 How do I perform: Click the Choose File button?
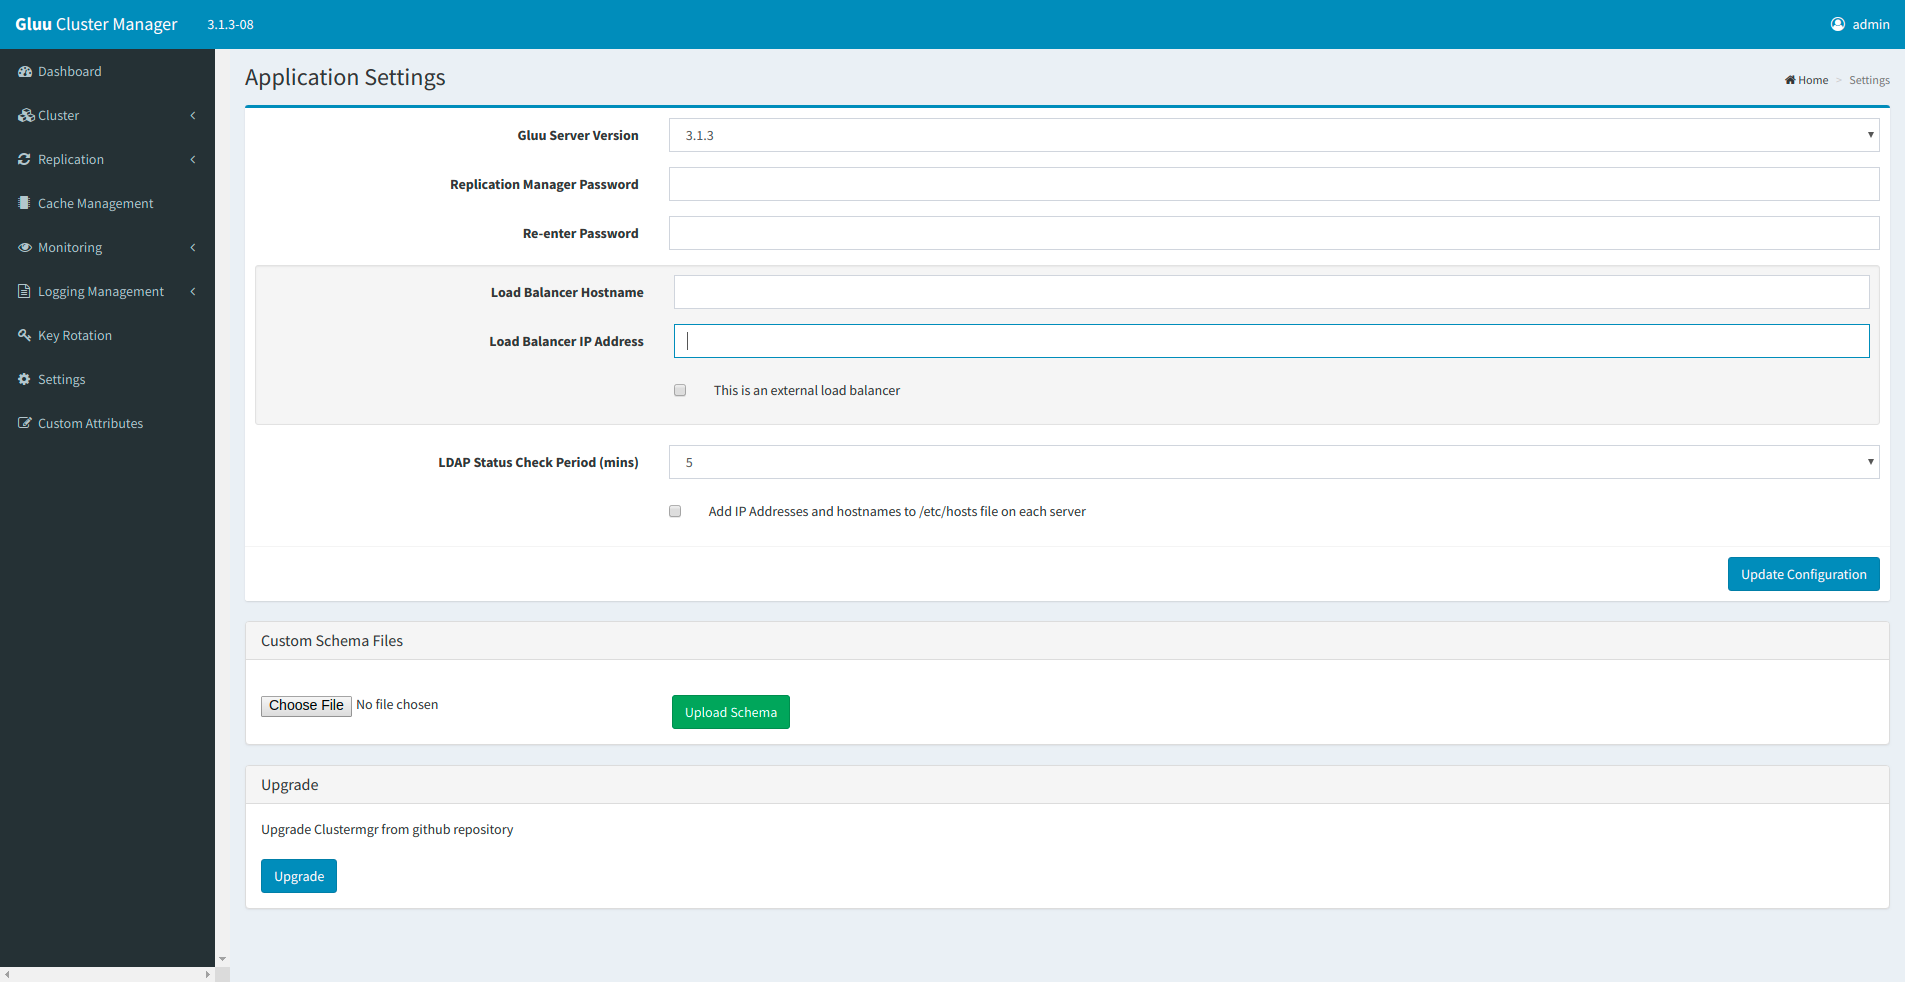click(x=306, y=706)
